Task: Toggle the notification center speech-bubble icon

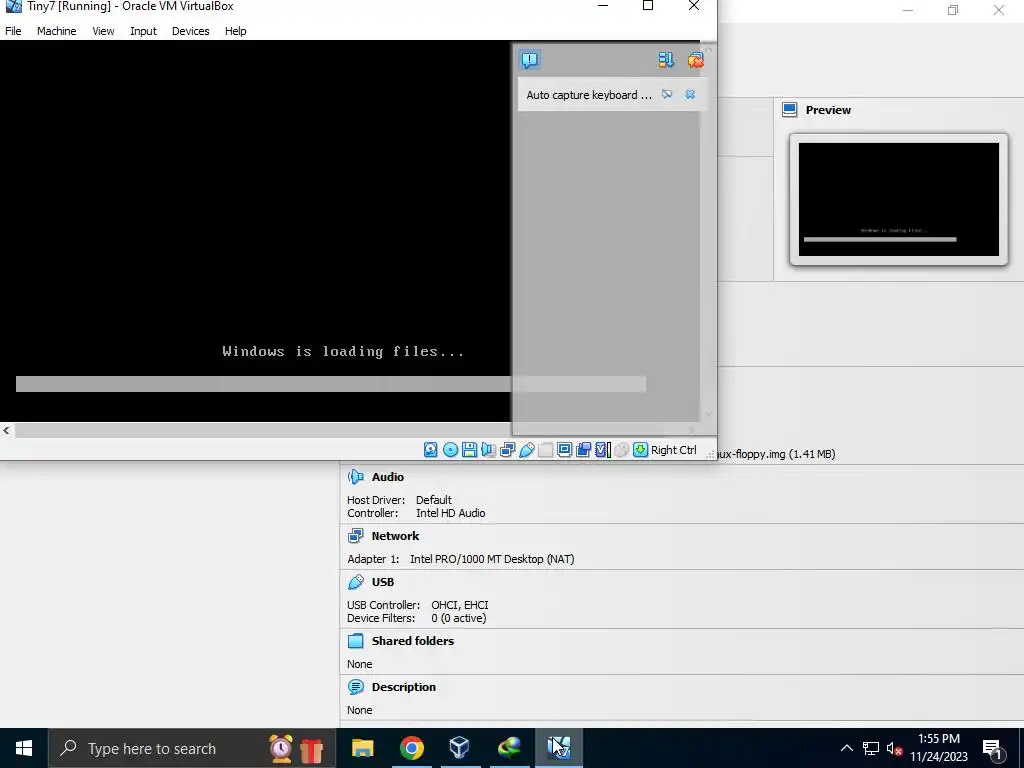Action: pos(530,60)
